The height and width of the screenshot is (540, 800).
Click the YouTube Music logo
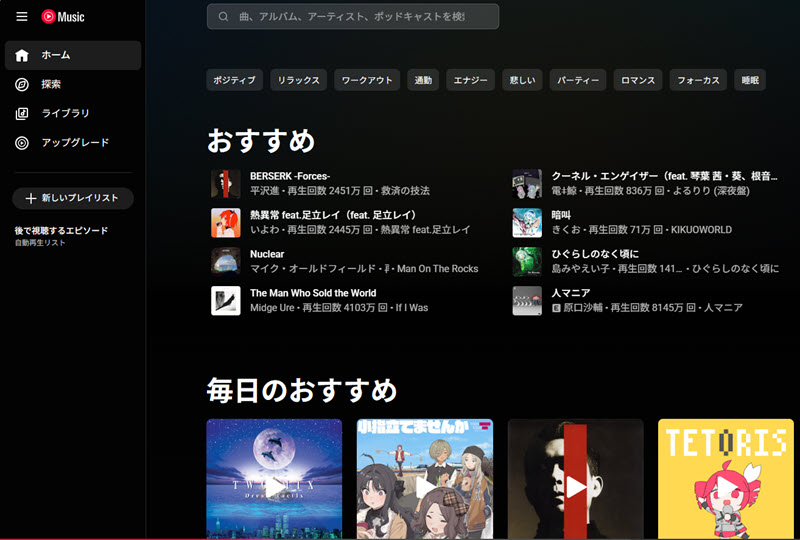coord(63,17)
